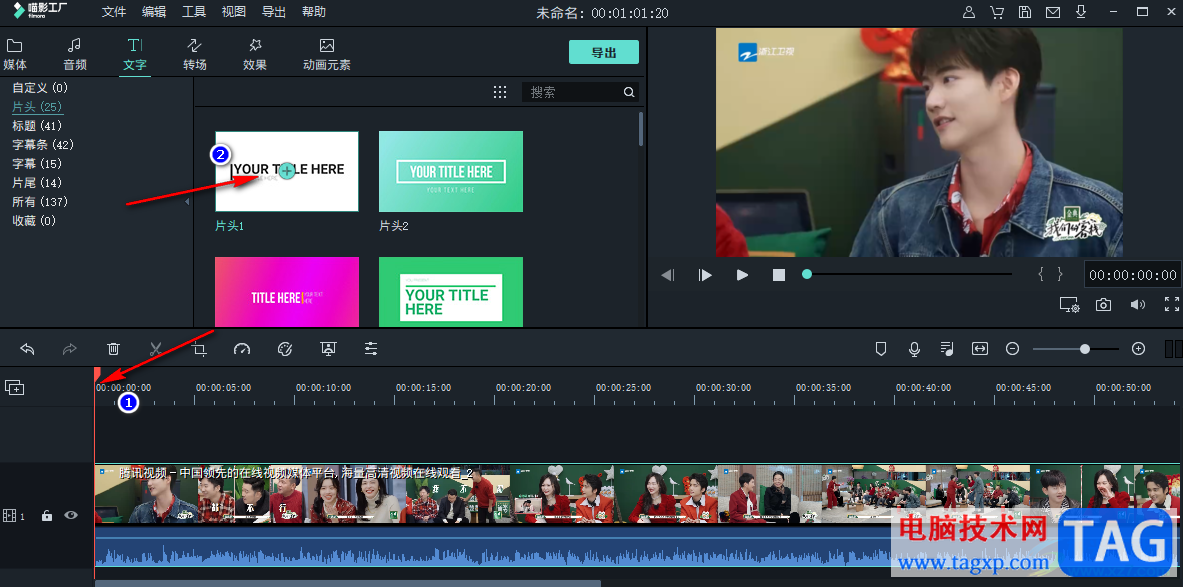1183x587 pixels.
Task: Open the 工具 menu
Action: 194,12
